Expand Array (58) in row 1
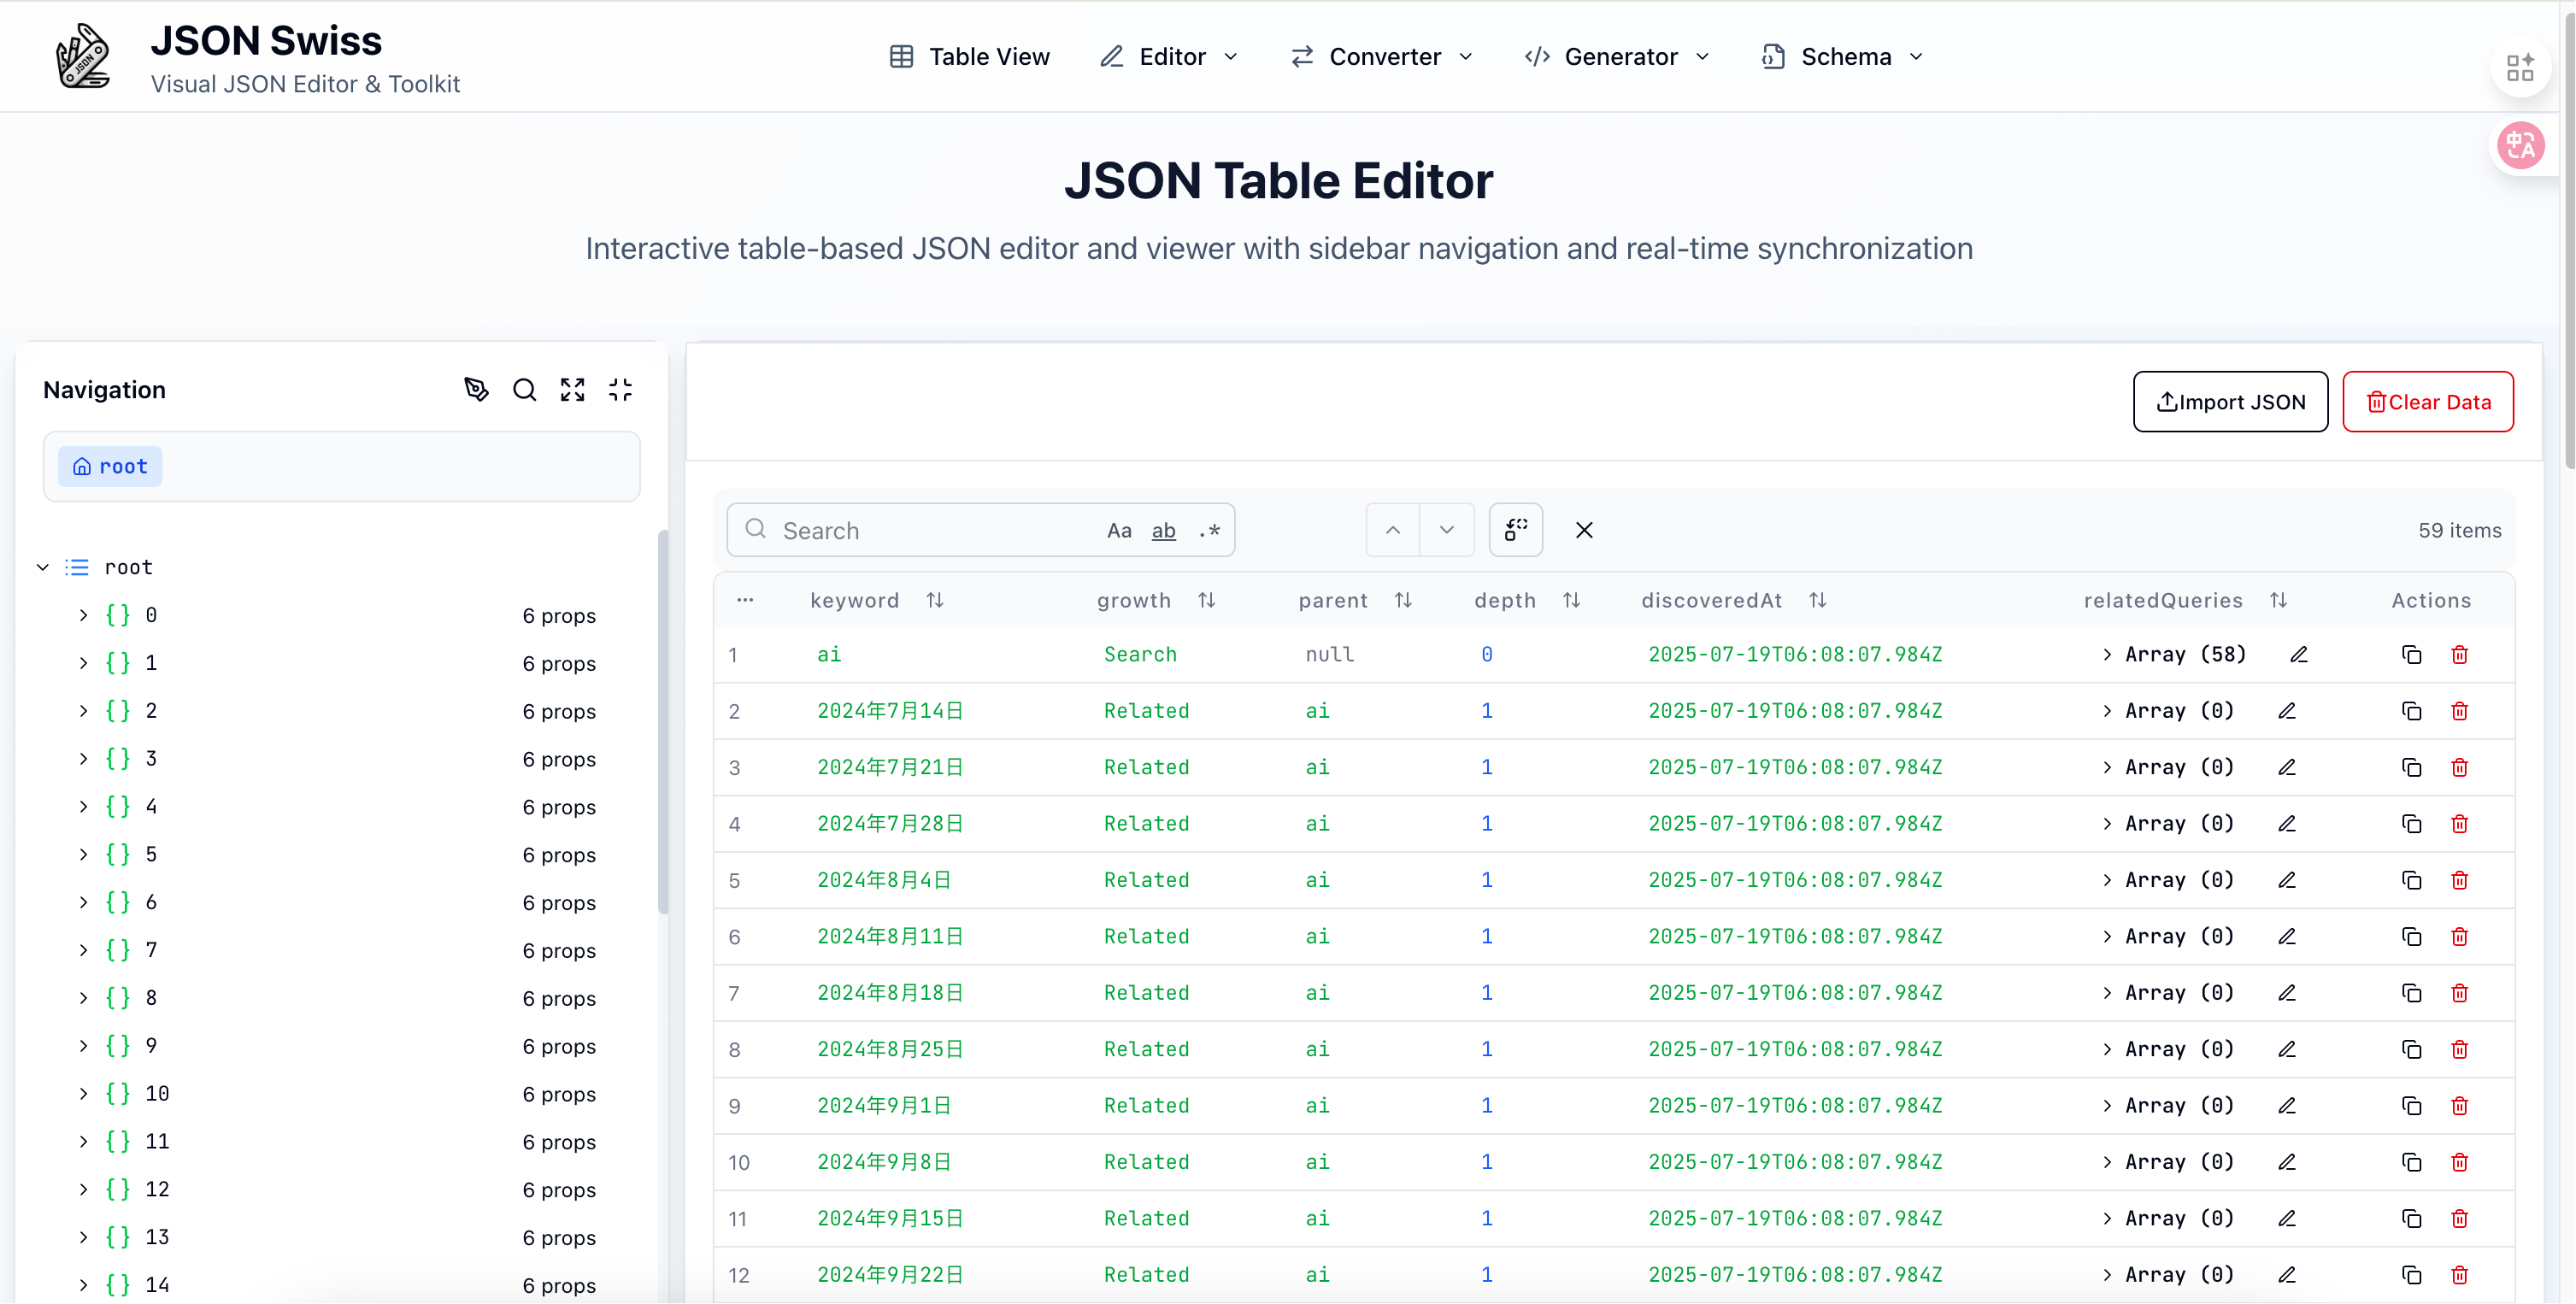 coord(2107,655)
